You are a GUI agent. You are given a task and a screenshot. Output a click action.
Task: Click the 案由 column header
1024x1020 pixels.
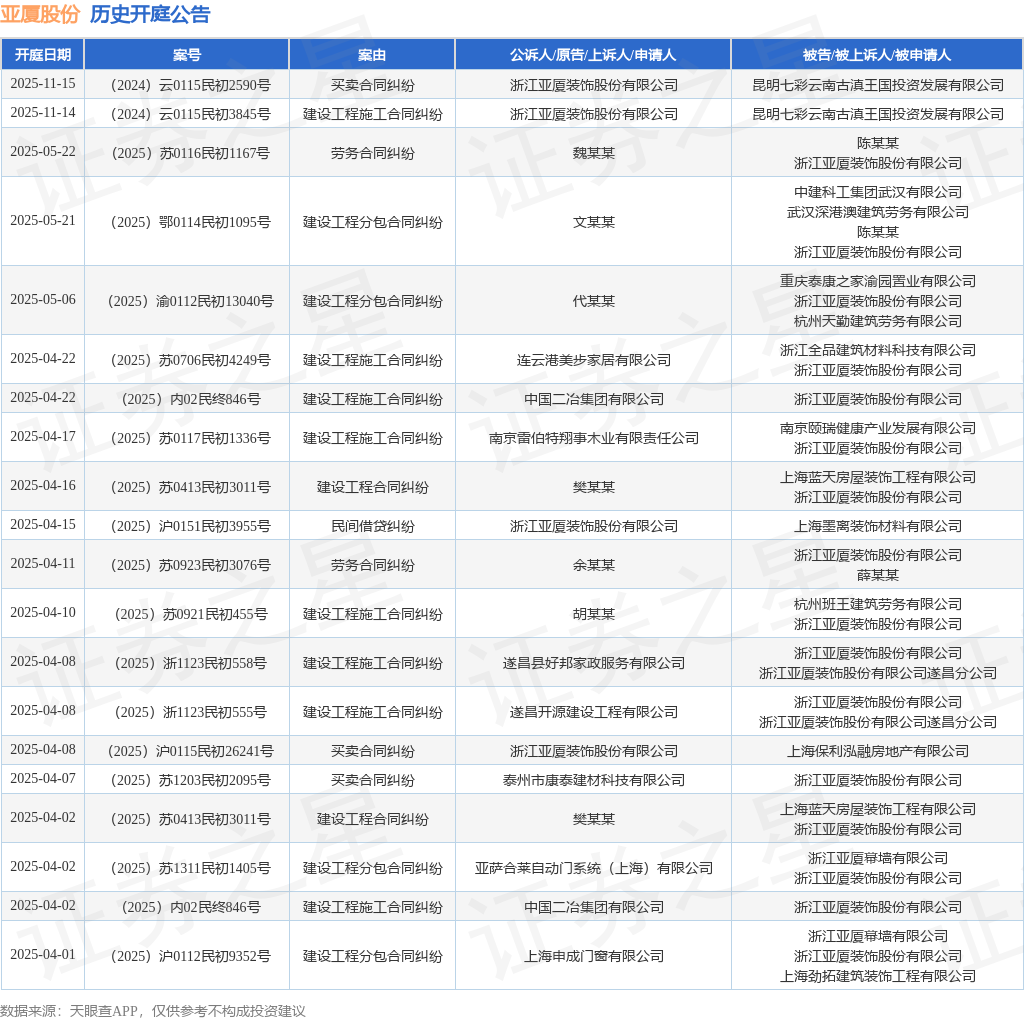(x=372, y=55)
